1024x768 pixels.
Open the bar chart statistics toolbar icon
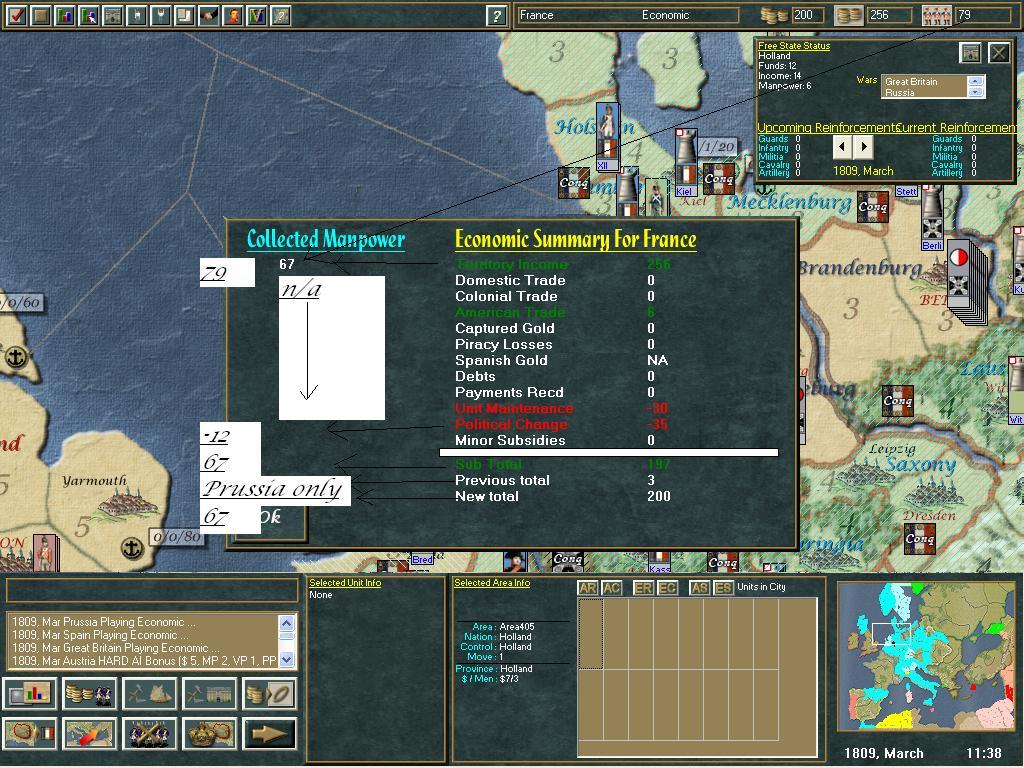tap(65, 15)
